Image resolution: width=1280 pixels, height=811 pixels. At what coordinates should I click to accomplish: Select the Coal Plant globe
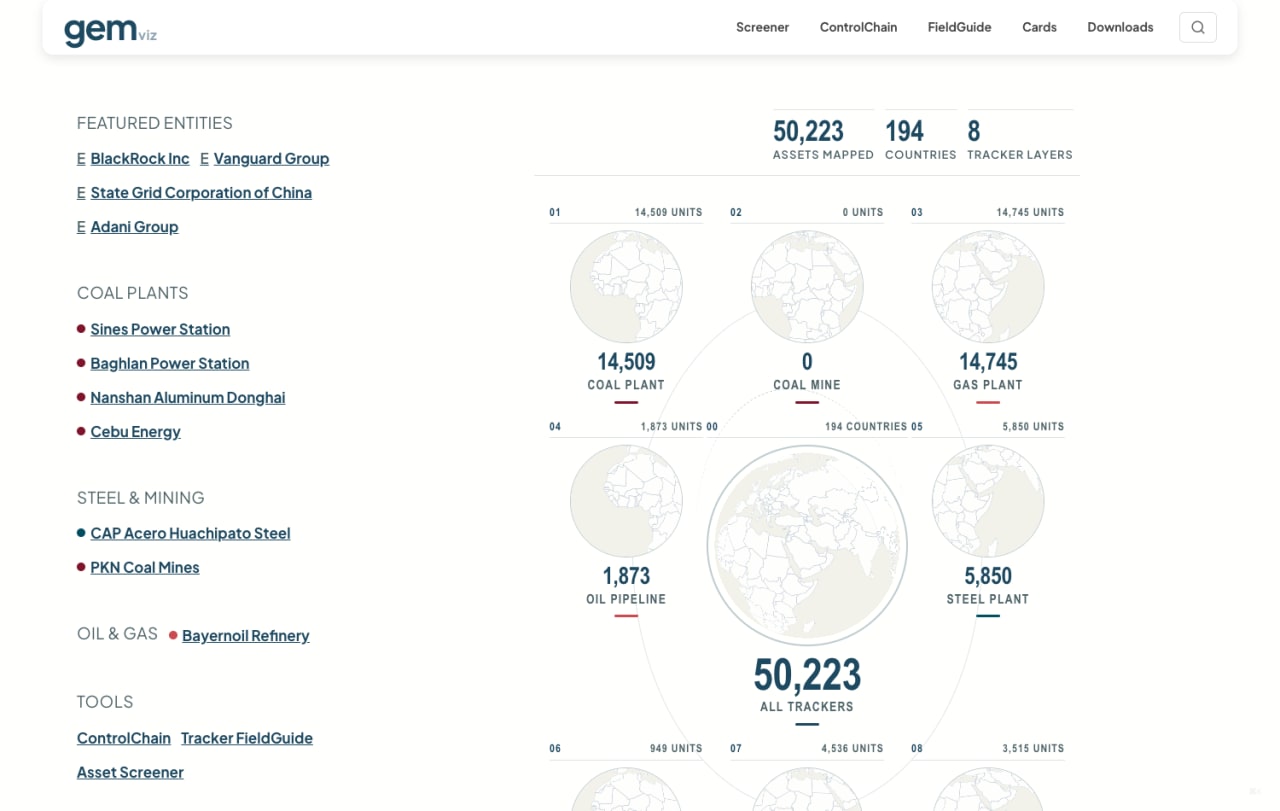[626, 287]
